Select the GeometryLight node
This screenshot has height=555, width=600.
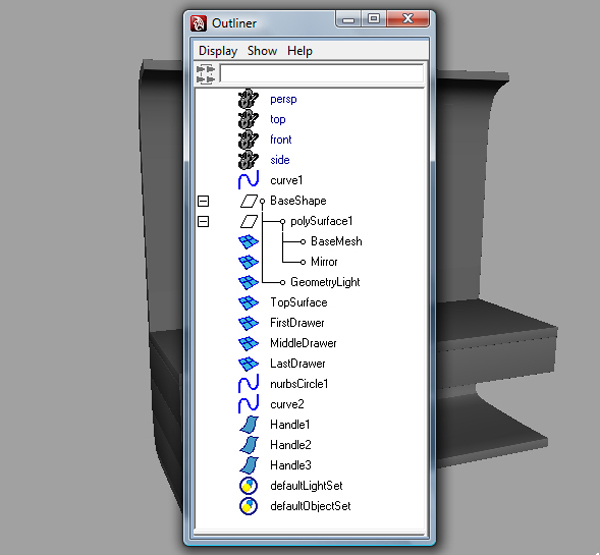click(325, 282)
